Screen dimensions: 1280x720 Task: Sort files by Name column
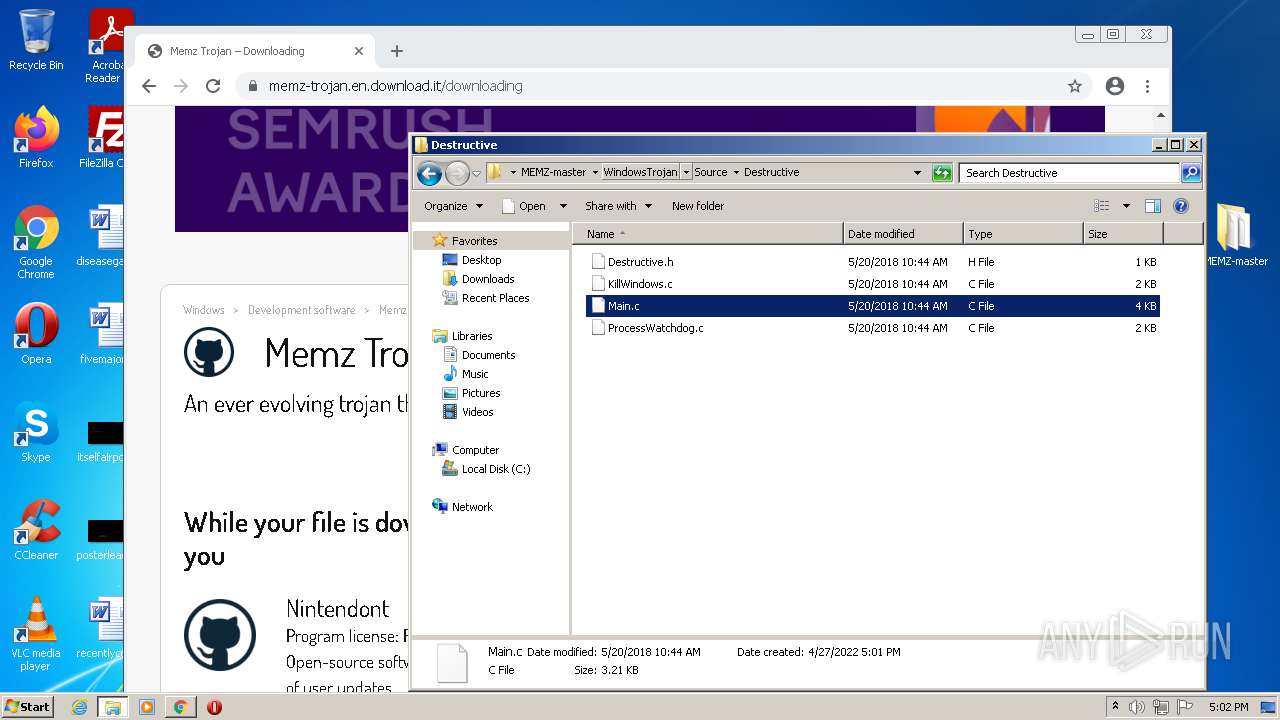708,234
